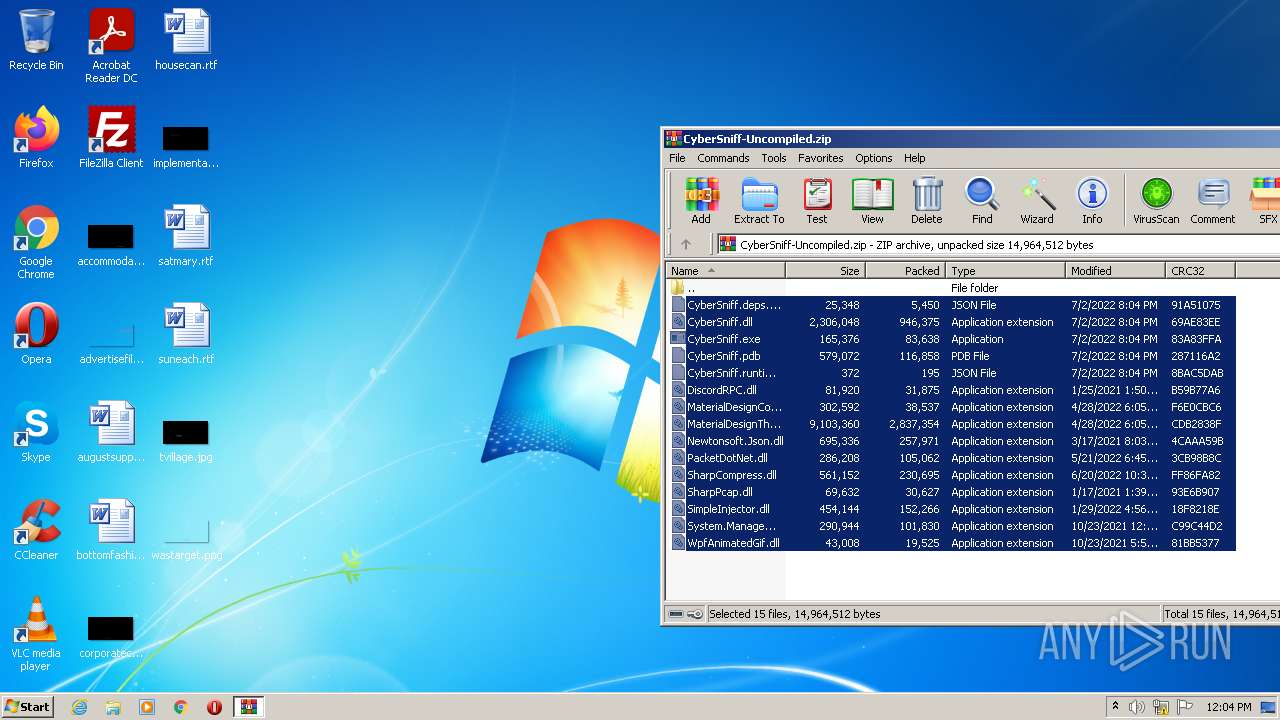Screen dimensions: 1280x720
Task: Run VirusScan on the archive
Action: click(1156, 201)
